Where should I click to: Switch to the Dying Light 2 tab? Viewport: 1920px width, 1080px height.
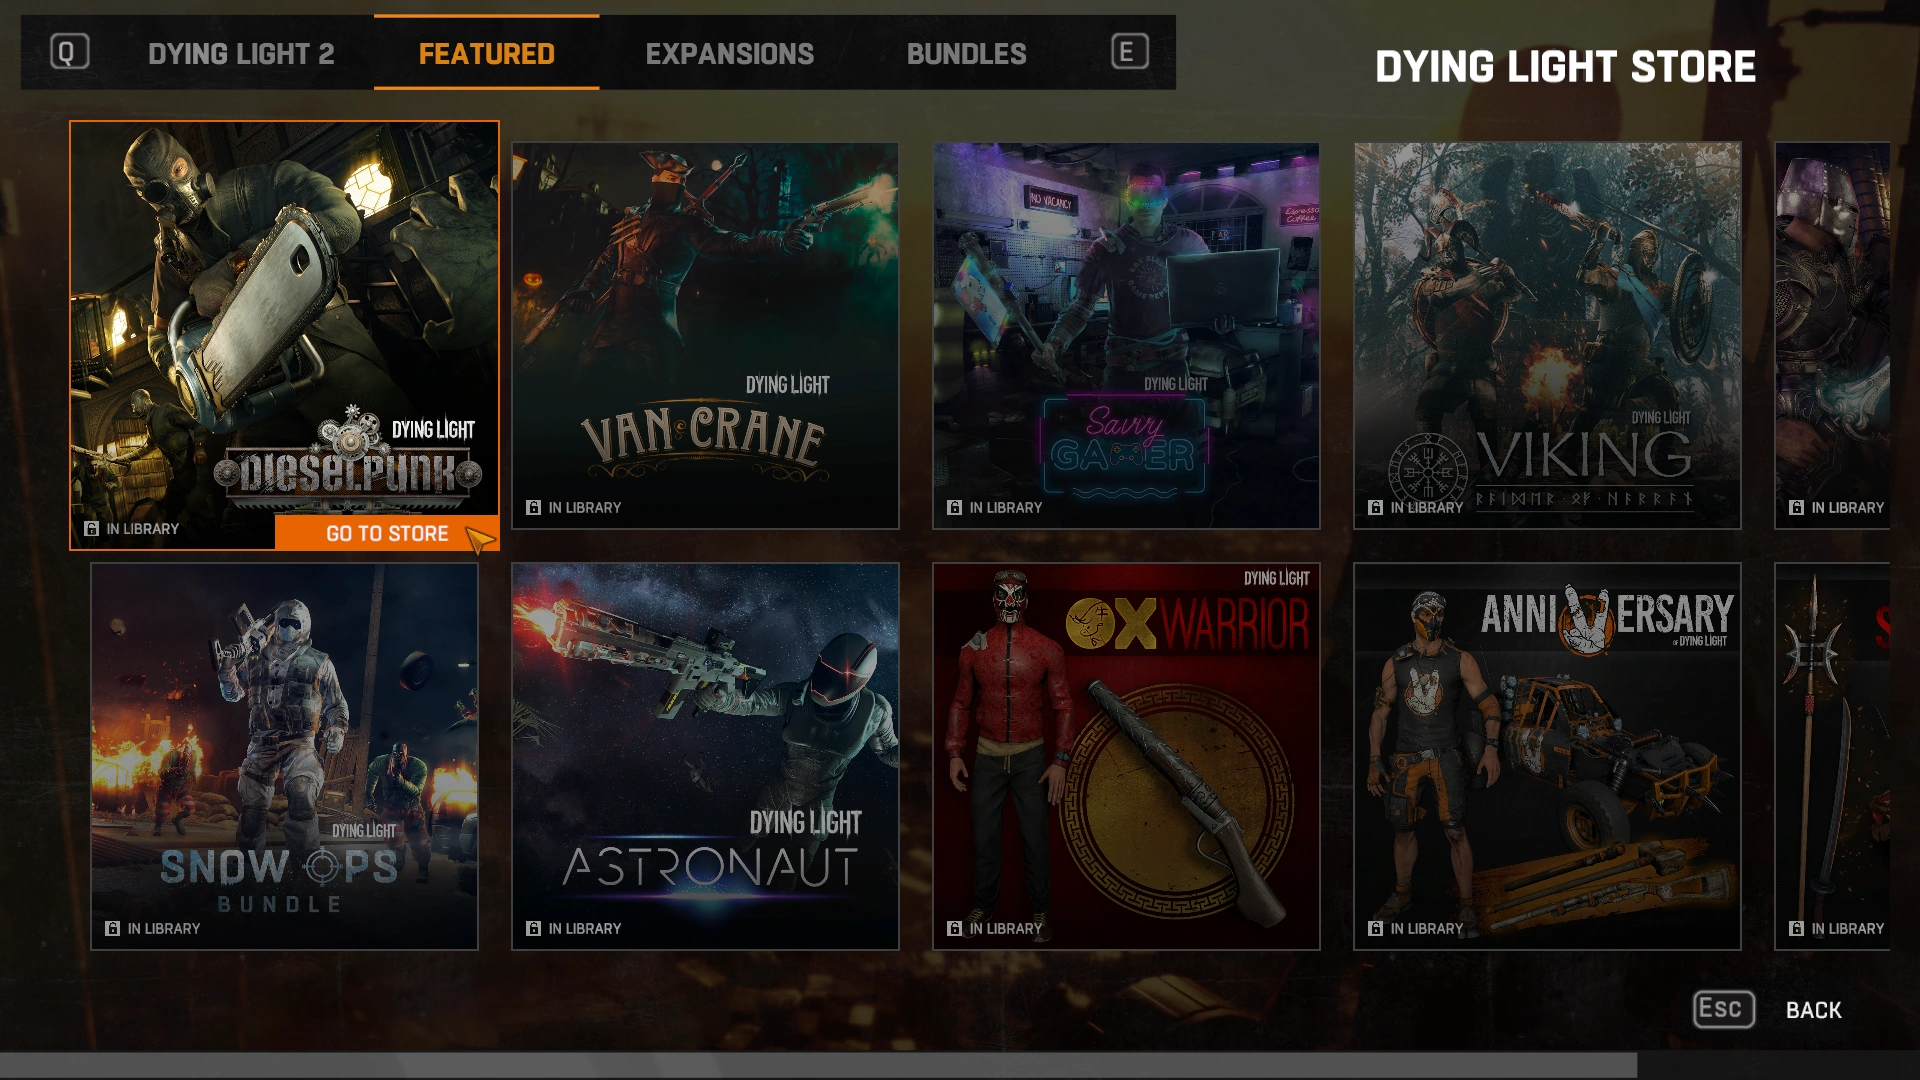click(241, 54)
